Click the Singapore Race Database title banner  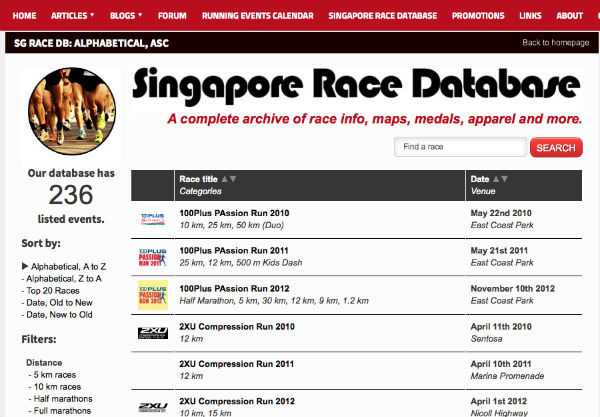(356, 86)
